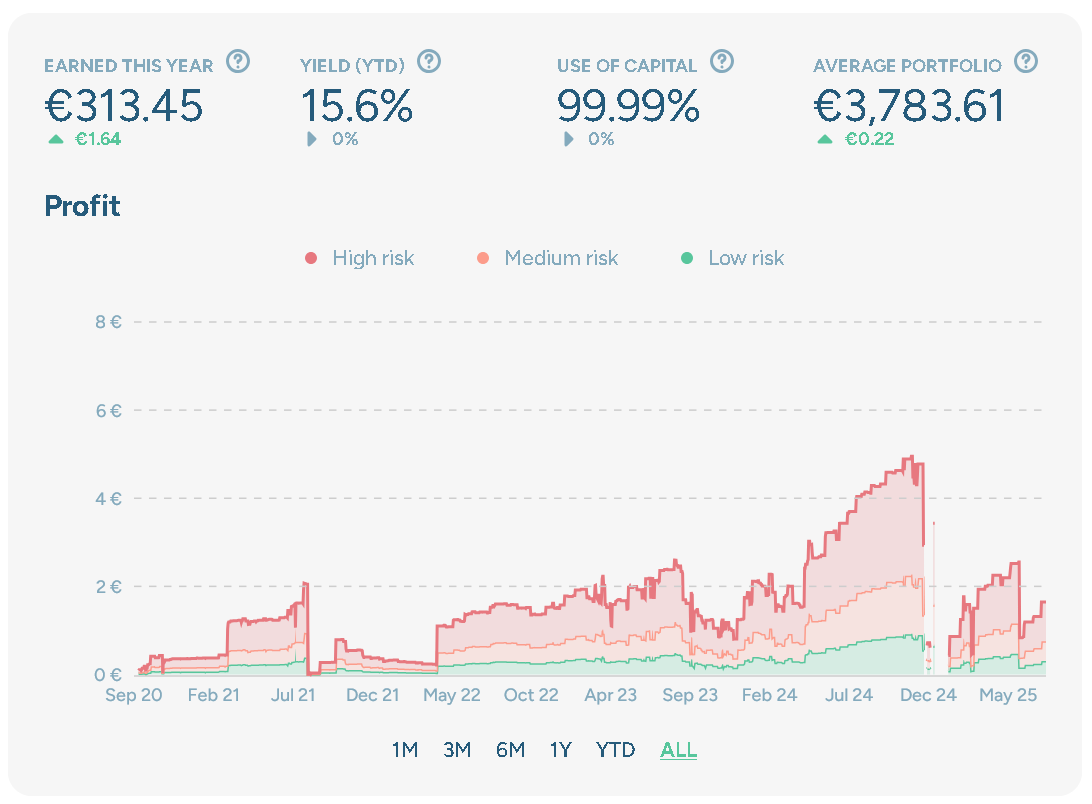
Task: Open the Average Portfolio help icon
Action: tap(1026, 62)
